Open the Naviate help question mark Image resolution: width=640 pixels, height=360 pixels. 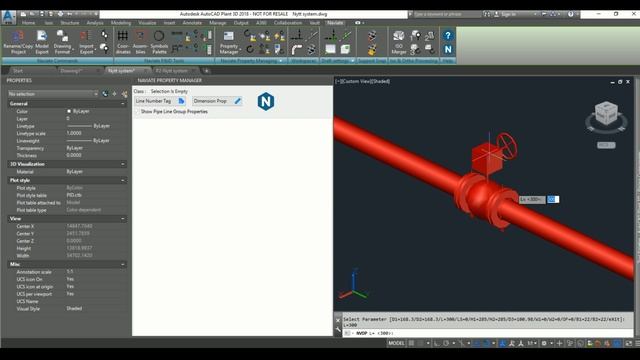448,36
